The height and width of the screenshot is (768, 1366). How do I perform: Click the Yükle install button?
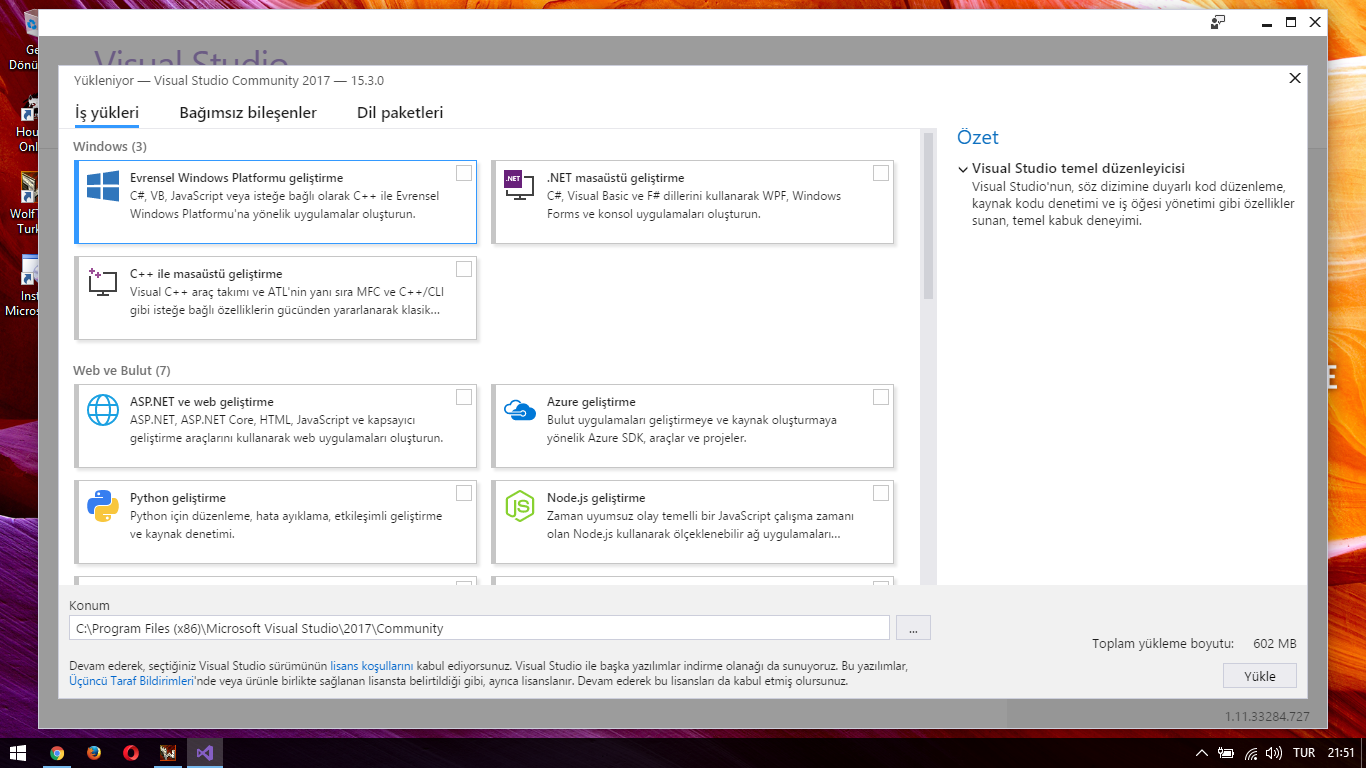(x=1260, y=676)
